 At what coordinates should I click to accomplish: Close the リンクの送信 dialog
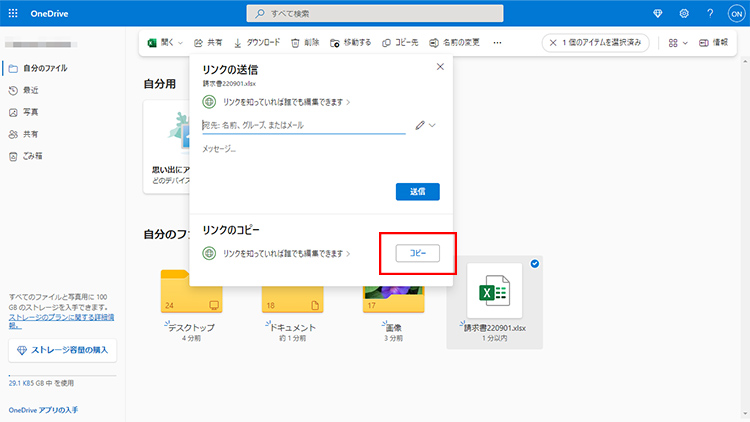(x=440, y=66)
